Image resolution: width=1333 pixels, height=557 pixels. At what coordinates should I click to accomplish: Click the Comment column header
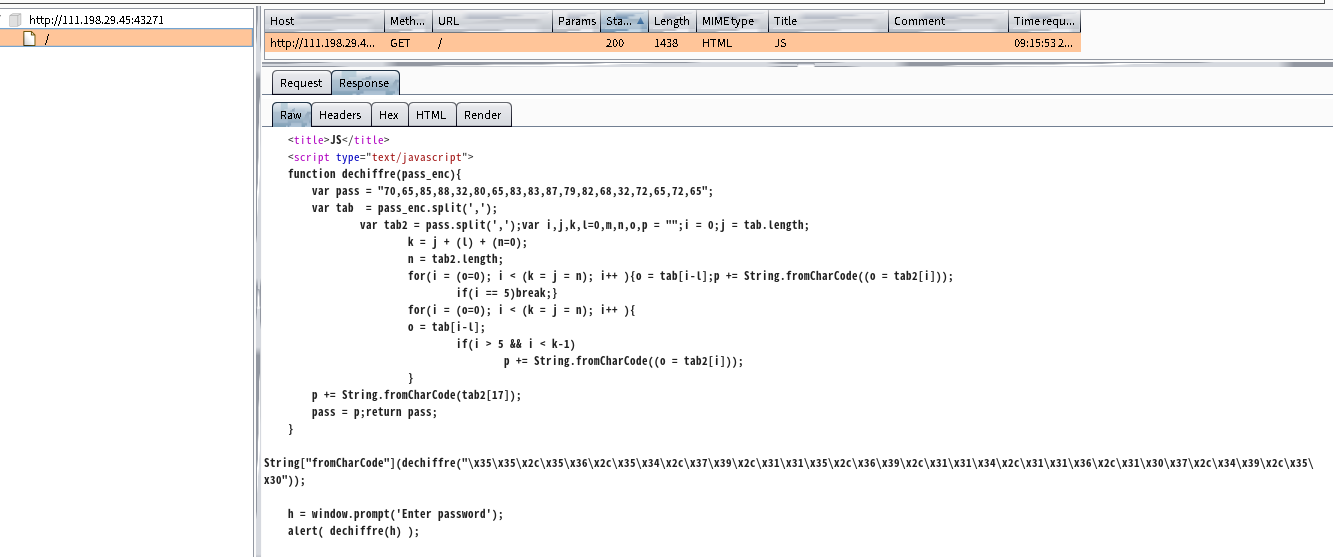pos(948,21)
